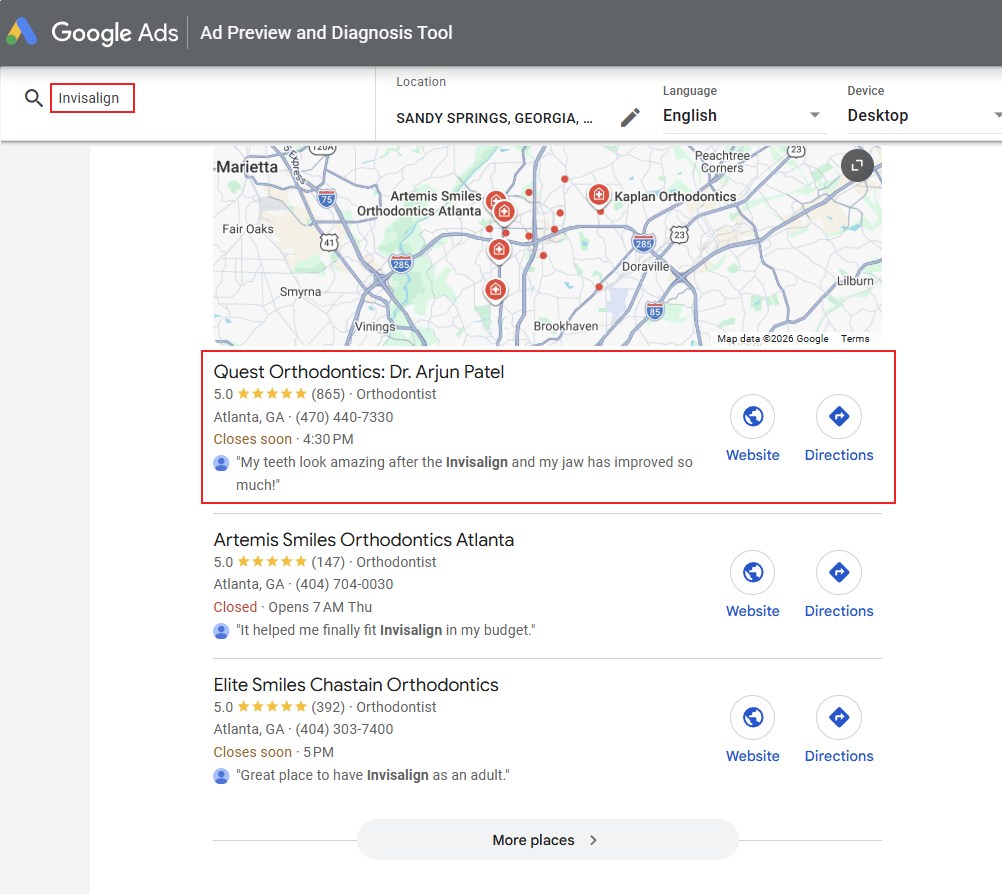Click the Elite Smiles Chastain Orthodontics title

(x=356, y=685)
